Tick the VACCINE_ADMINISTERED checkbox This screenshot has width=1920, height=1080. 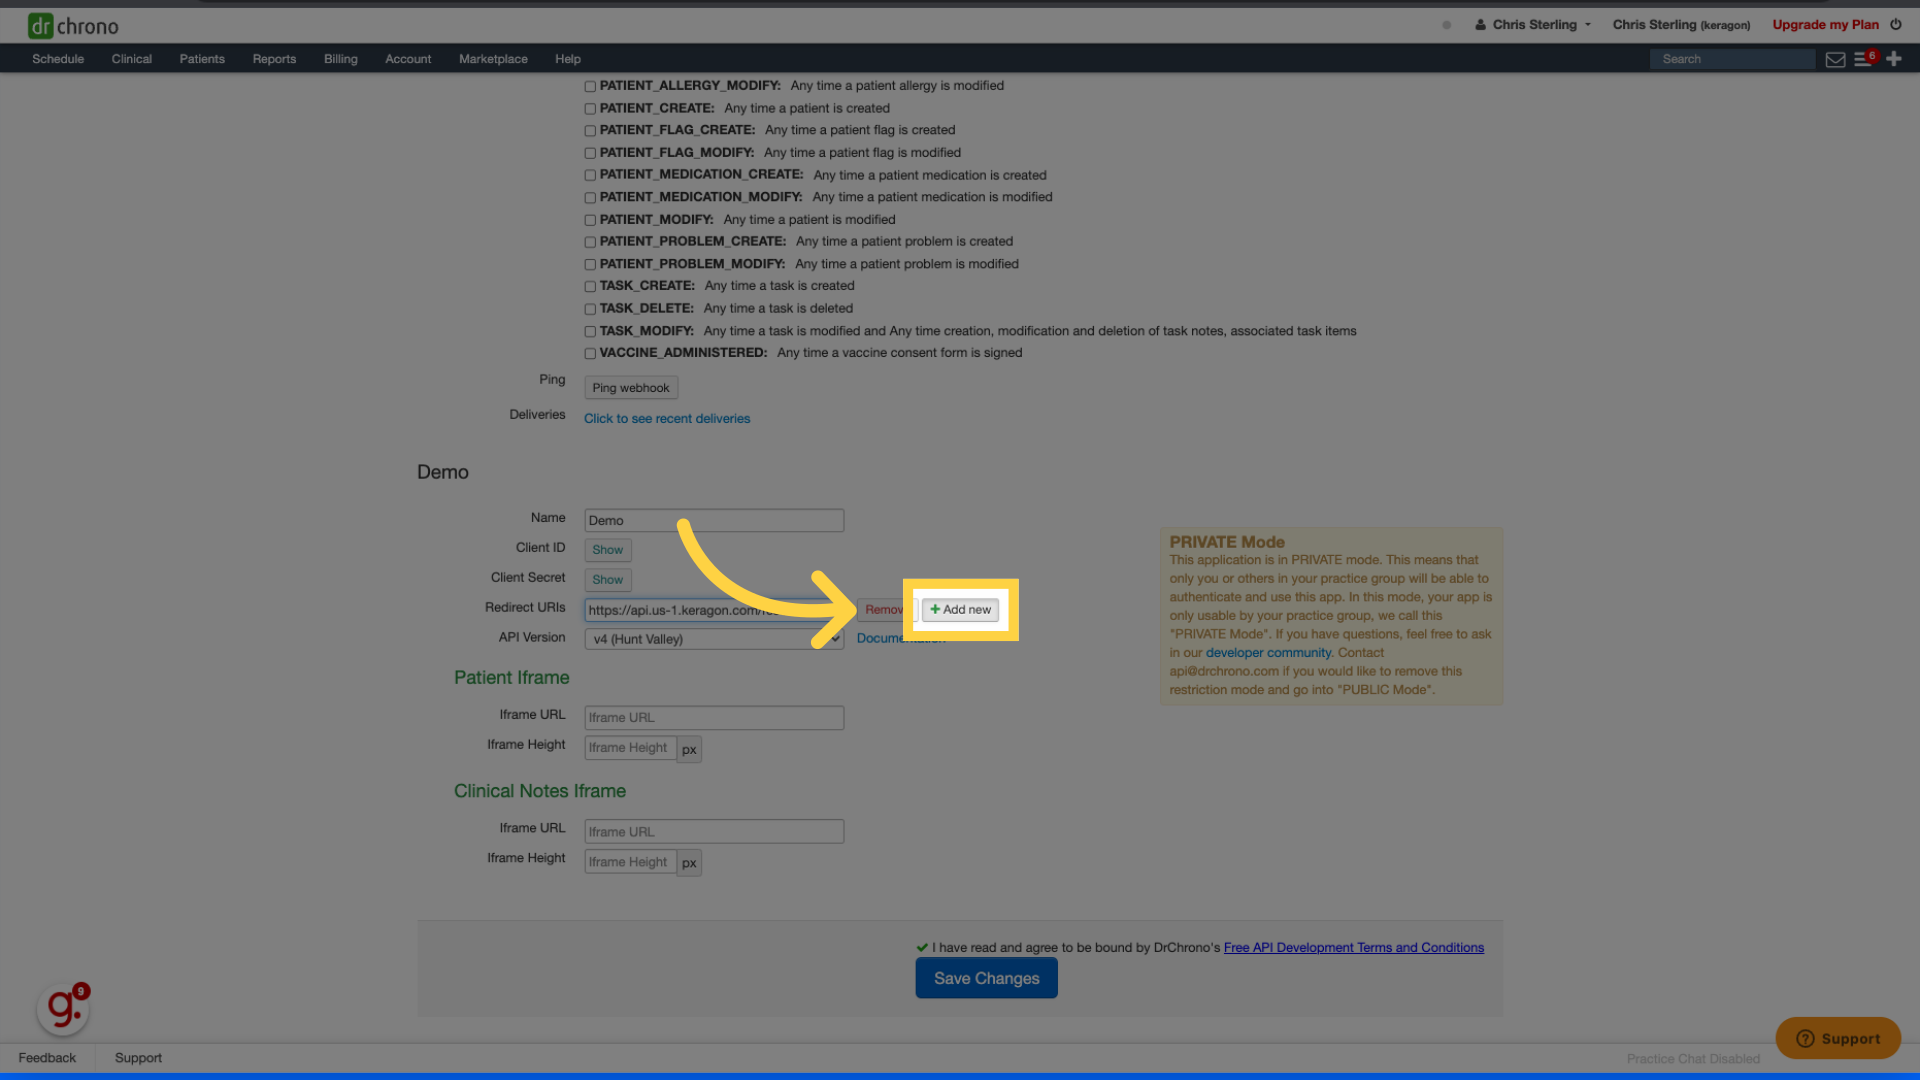(x=590, y=354)
